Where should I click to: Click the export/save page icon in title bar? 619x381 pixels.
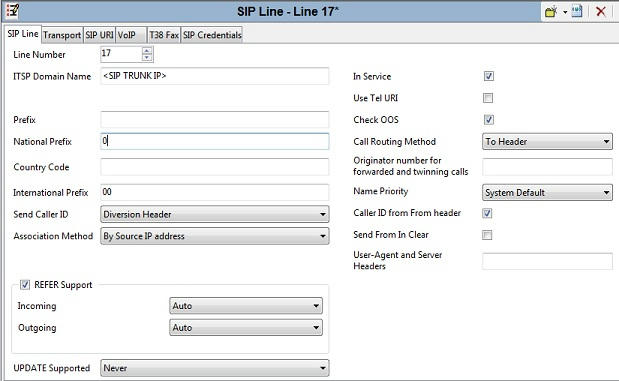pos(577,11)
